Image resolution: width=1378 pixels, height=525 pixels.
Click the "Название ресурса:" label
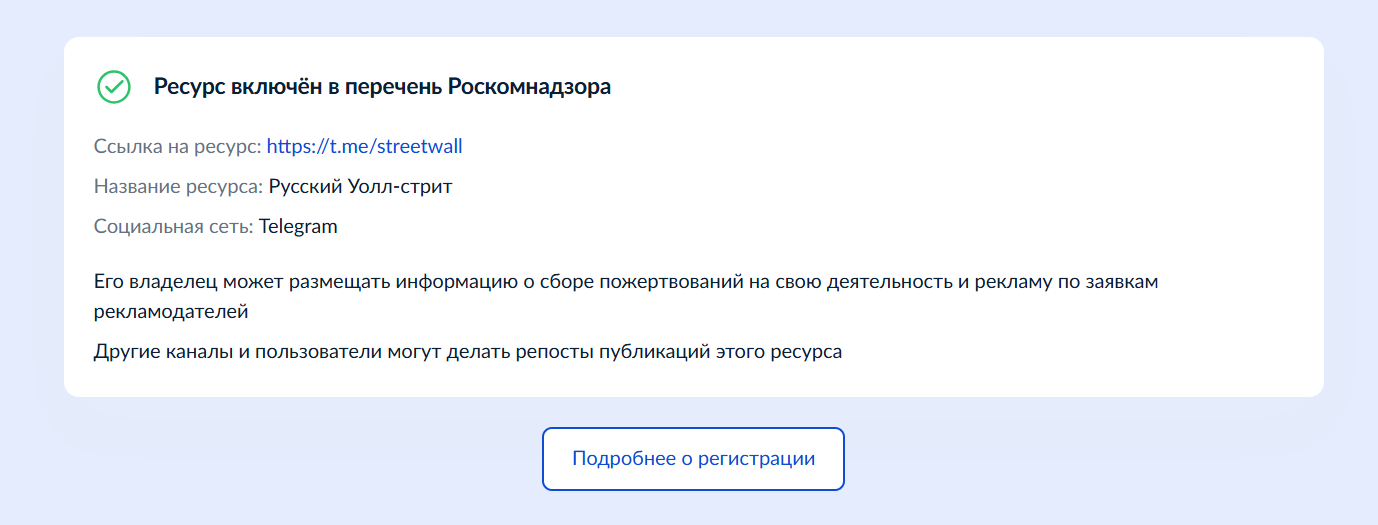tap(178, 187)
